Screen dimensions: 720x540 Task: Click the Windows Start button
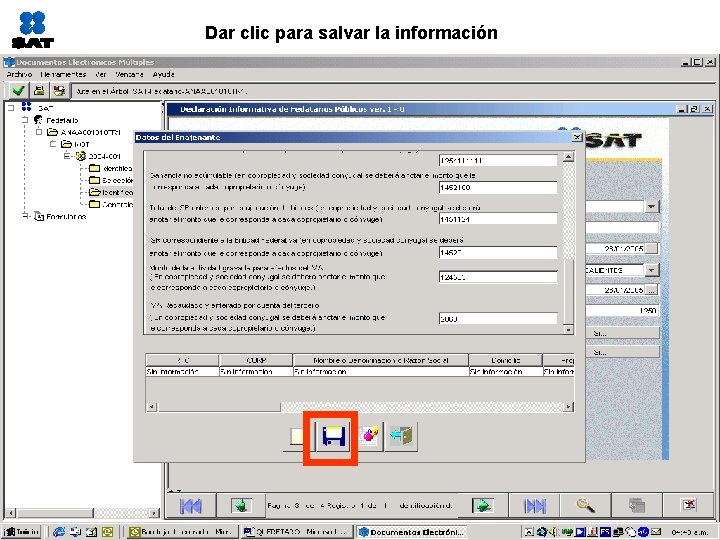22,532
